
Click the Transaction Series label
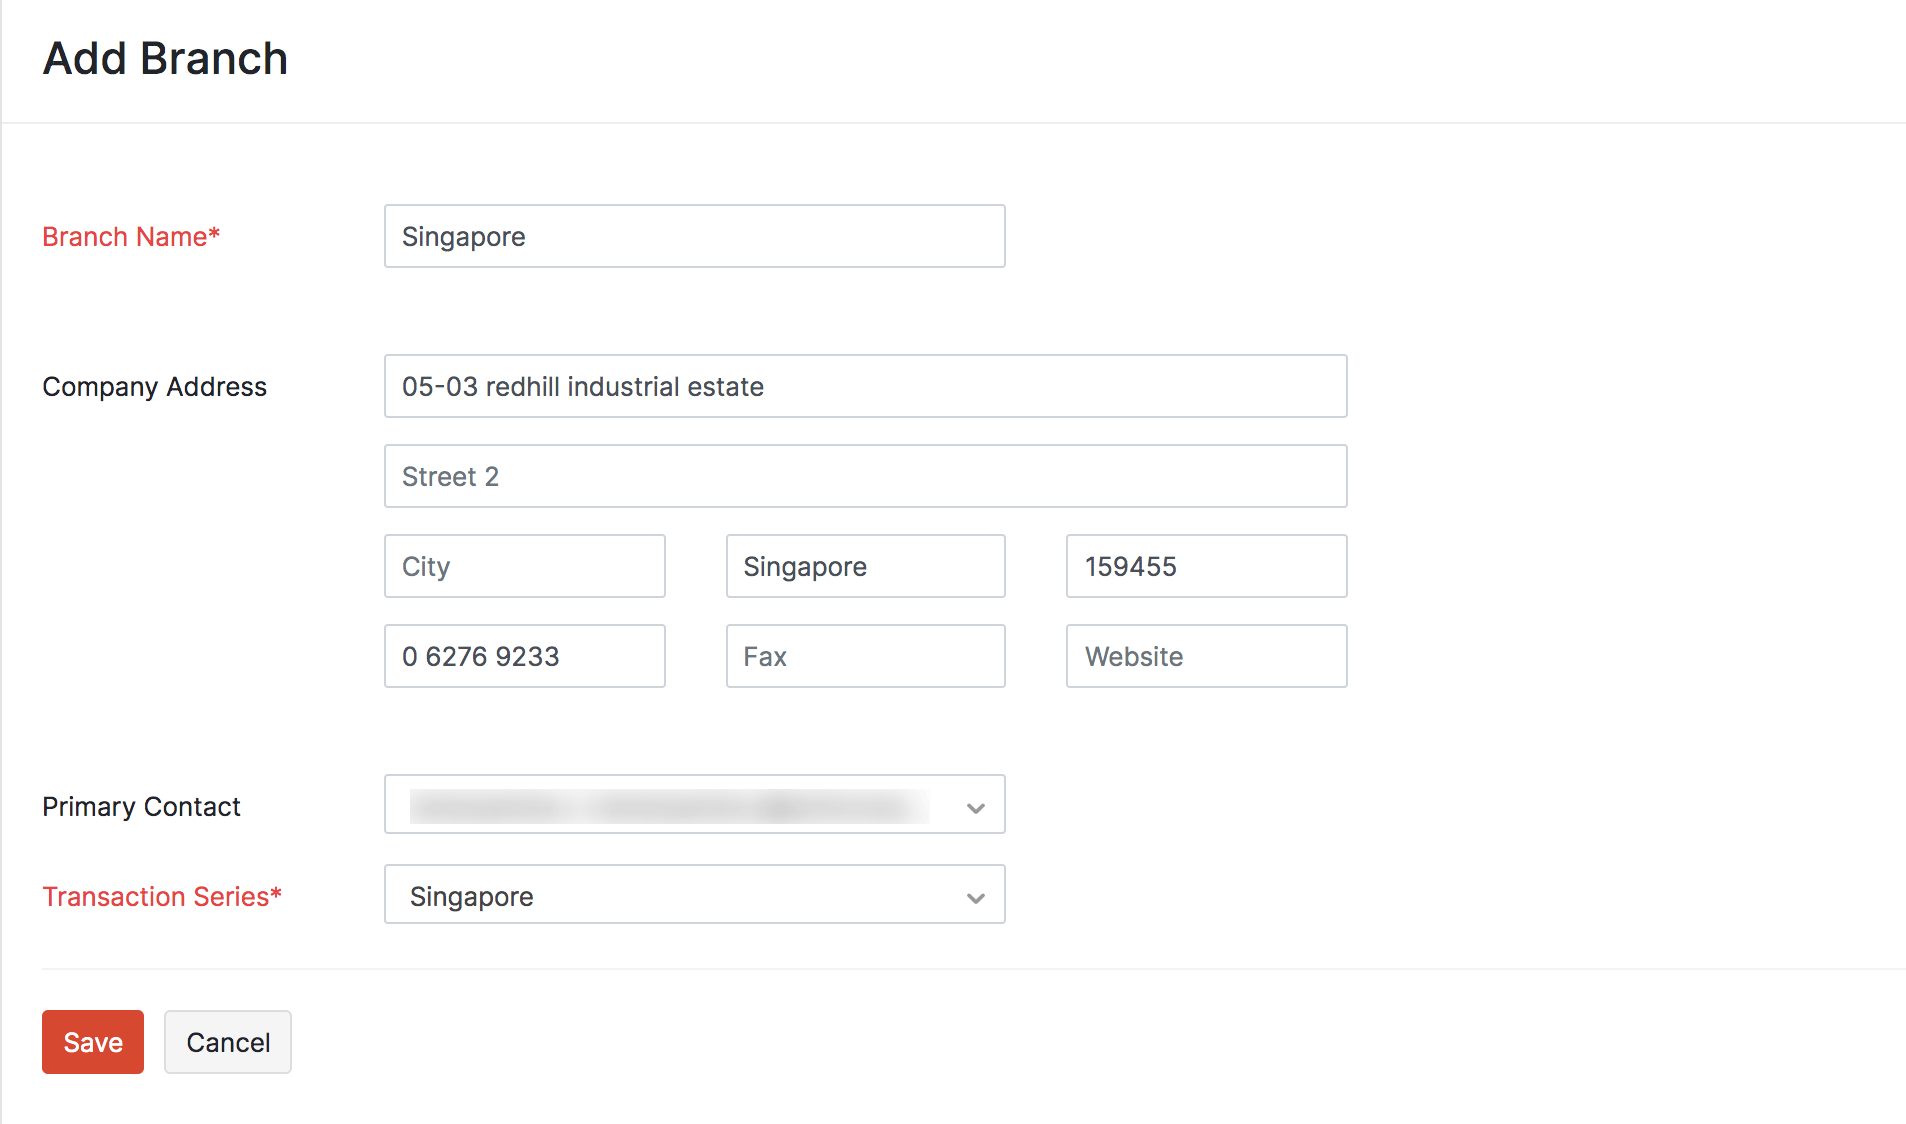coord(162,897)
